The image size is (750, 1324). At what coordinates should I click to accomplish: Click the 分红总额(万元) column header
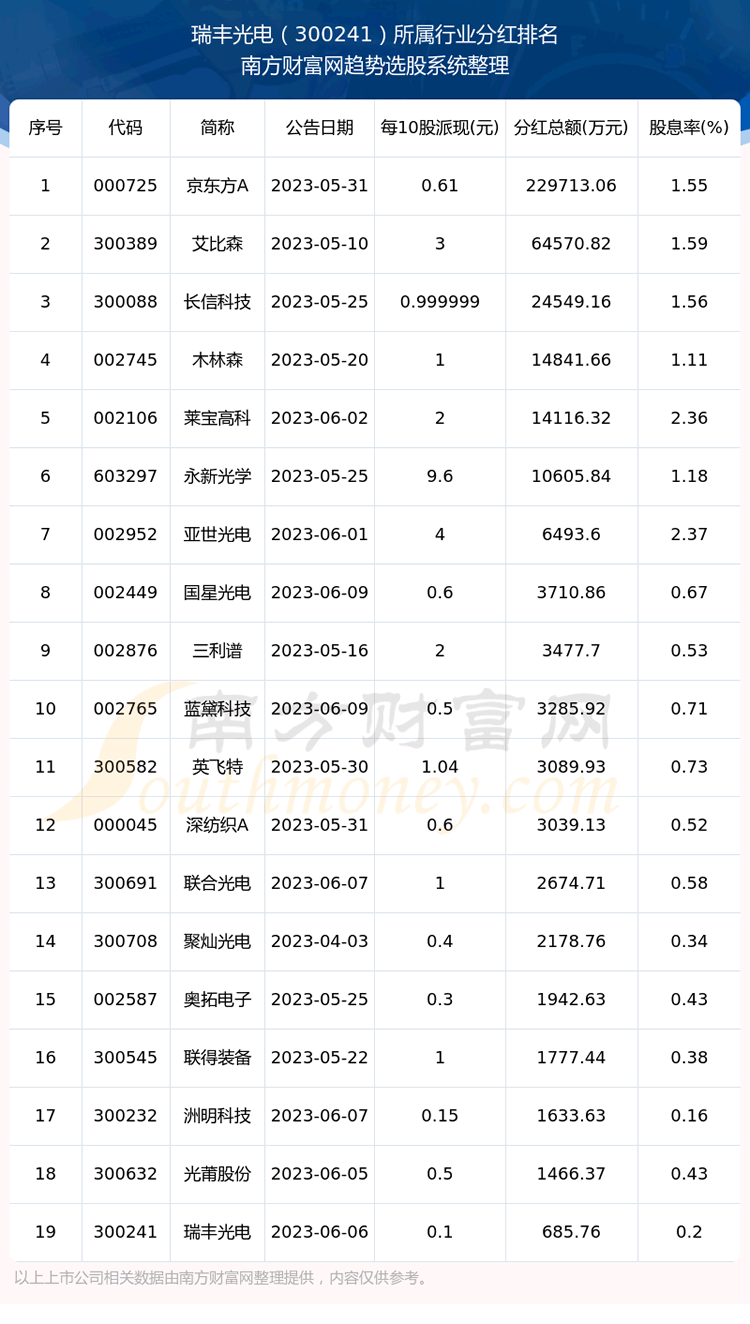coord(570,128)
